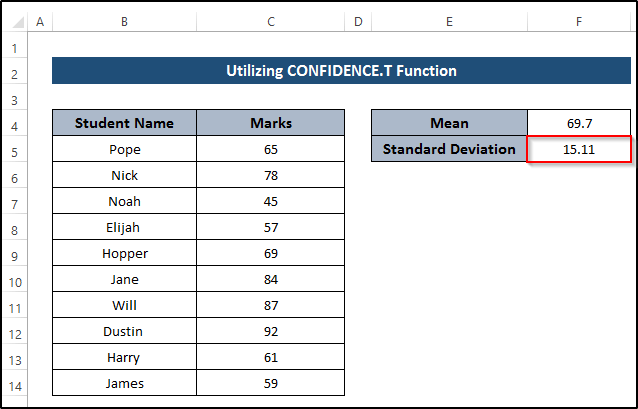This screenshot has width=638, height=409.
Task: Select the 'Marks' header cell
Action: [x=271, y=124]
